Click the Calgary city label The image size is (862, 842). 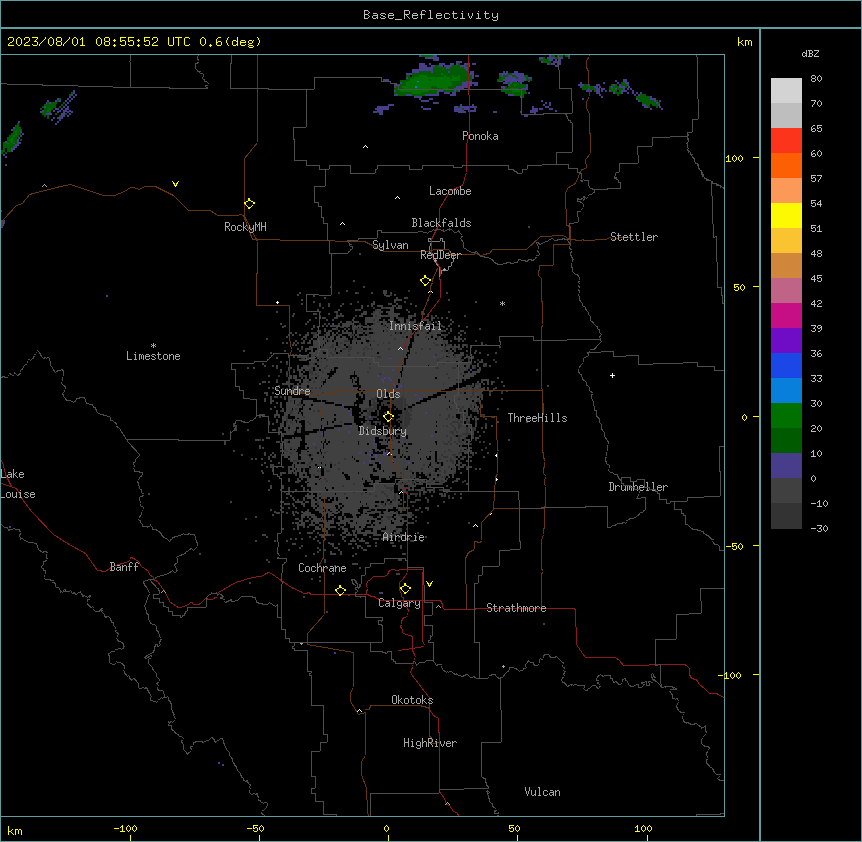(399, 603)
